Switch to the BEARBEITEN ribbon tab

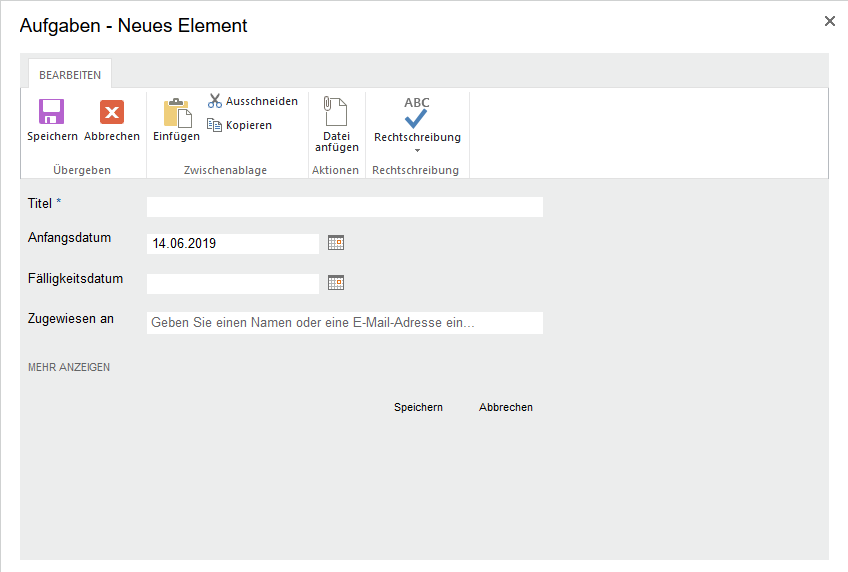[x=70, y=75]
